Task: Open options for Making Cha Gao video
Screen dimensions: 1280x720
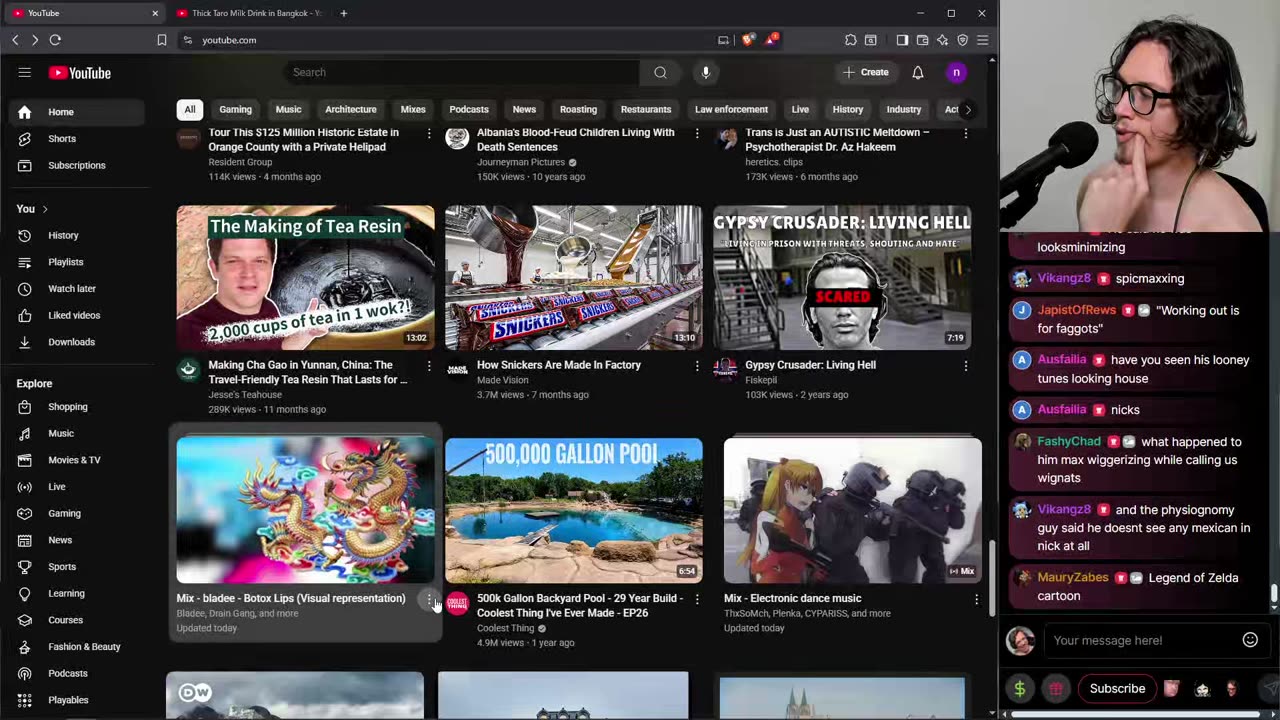Action: pos(429,366)
